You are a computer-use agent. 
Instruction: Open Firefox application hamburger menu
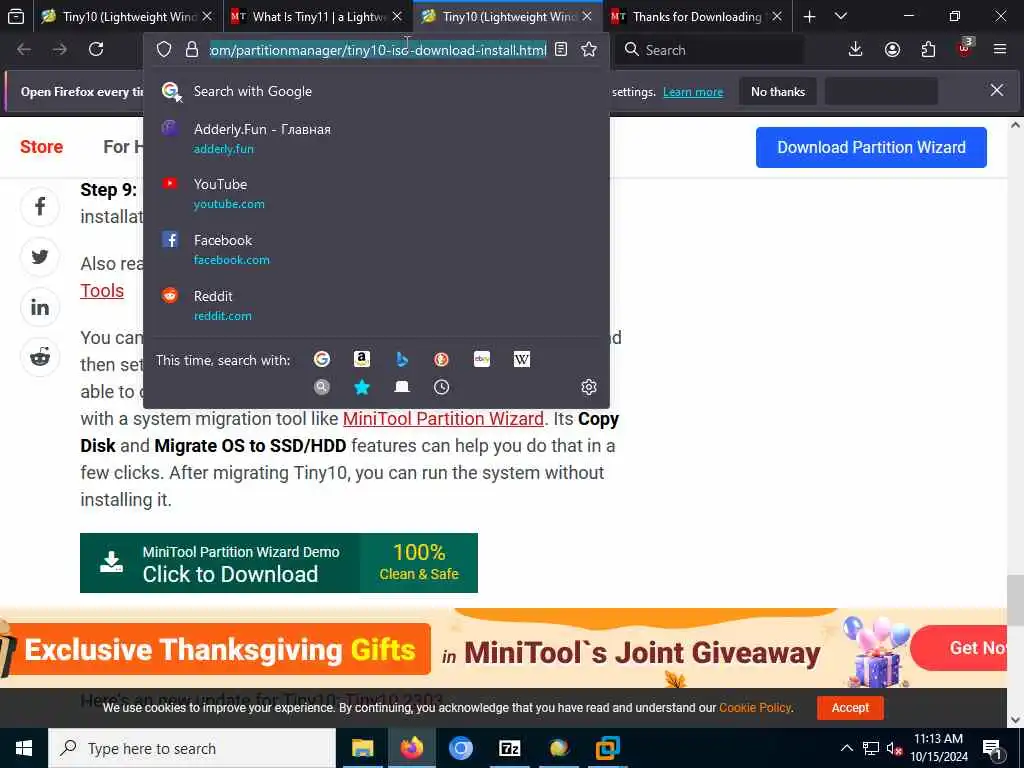click(999, 50)
